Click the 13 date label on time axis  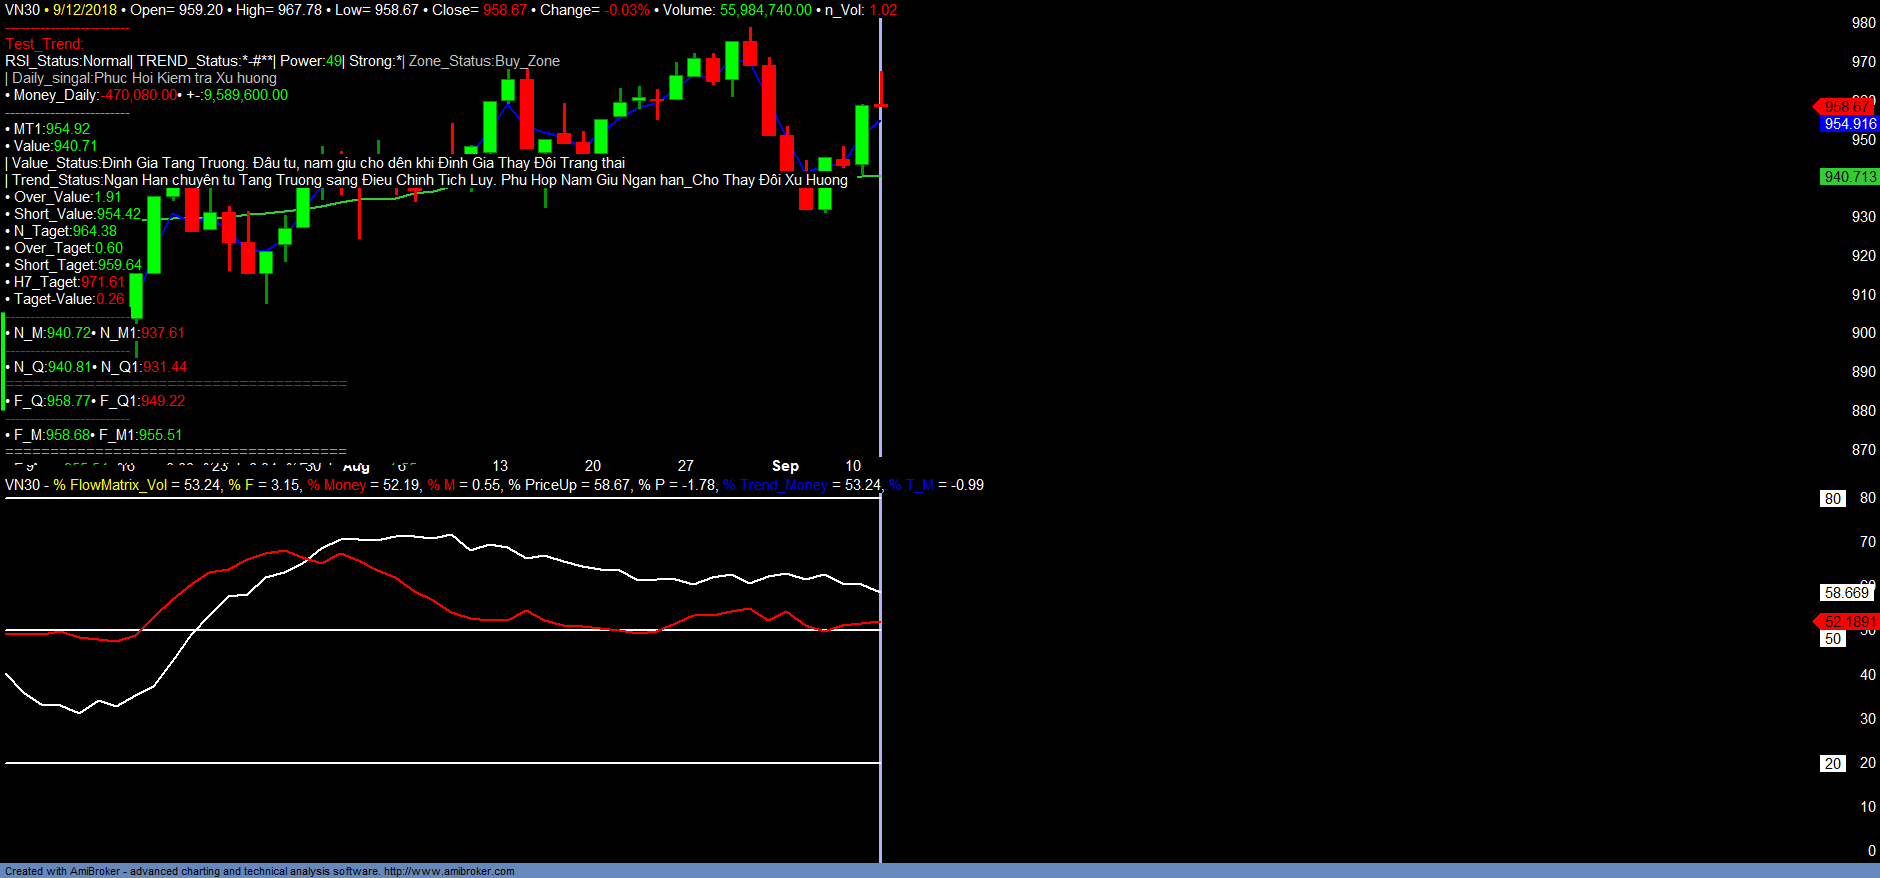pyautogui.click(x=500, y=466)
